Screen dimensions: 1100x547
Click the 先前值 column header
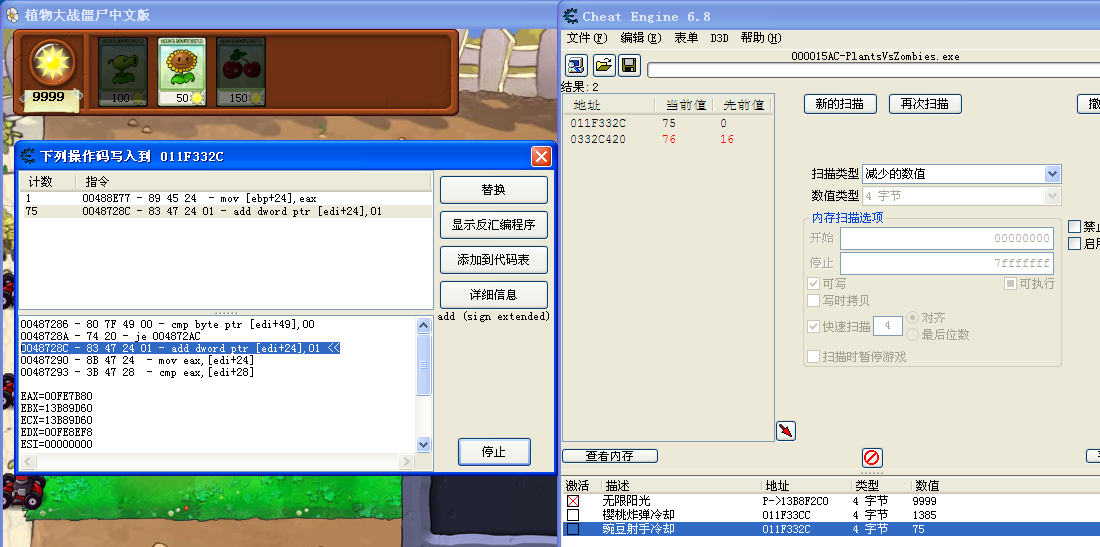[743, 104]
